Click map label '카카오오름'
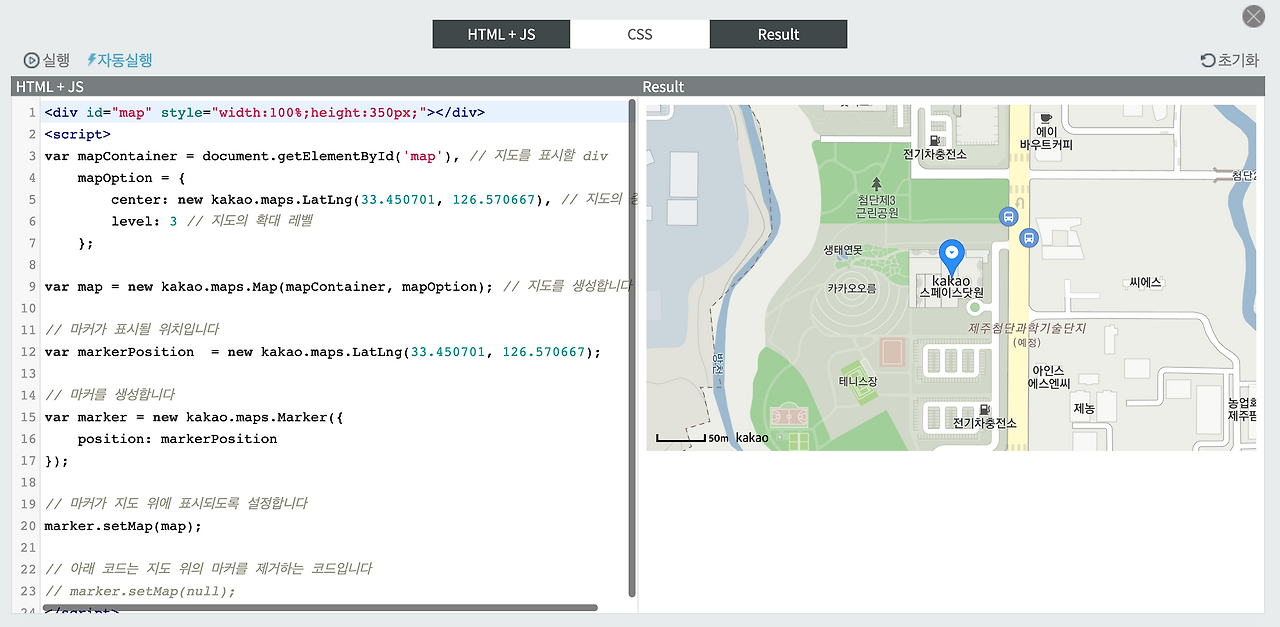1280x627 pixels. click(851, 288)
